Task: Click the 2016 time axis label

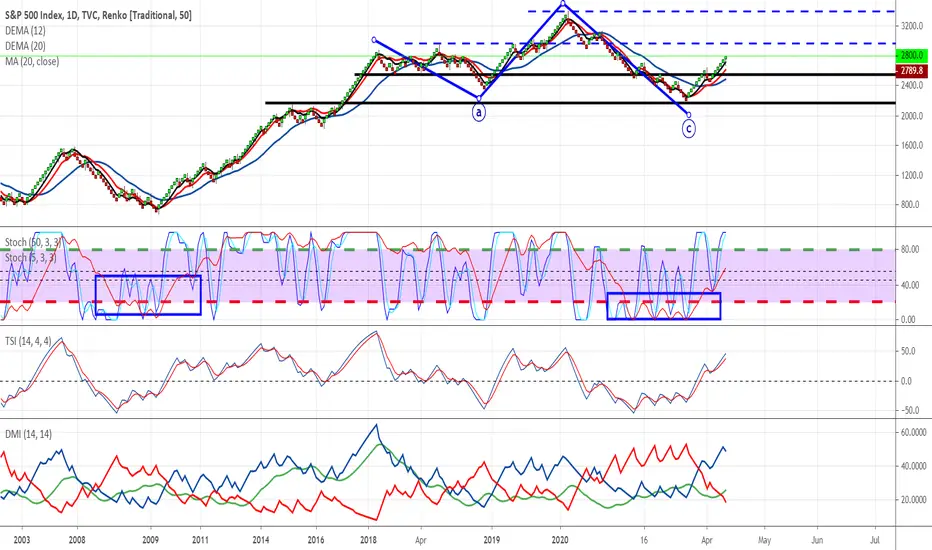Action: [x=316, y=540]
